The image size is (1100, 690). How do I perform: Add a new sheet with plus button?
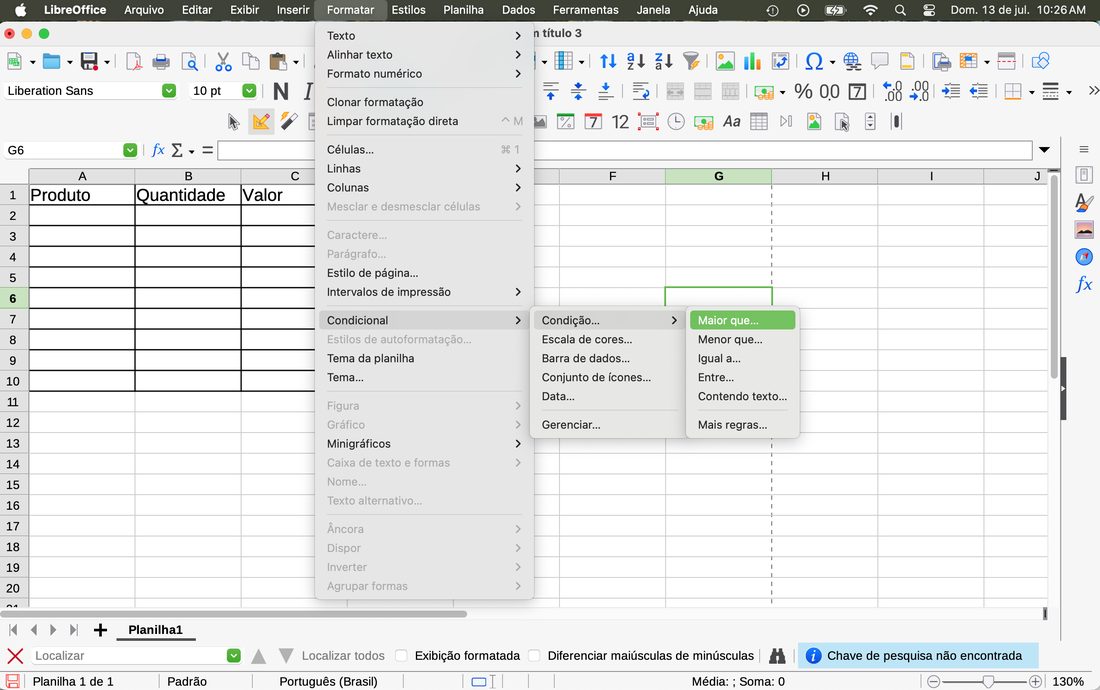[x=100, y=630]
